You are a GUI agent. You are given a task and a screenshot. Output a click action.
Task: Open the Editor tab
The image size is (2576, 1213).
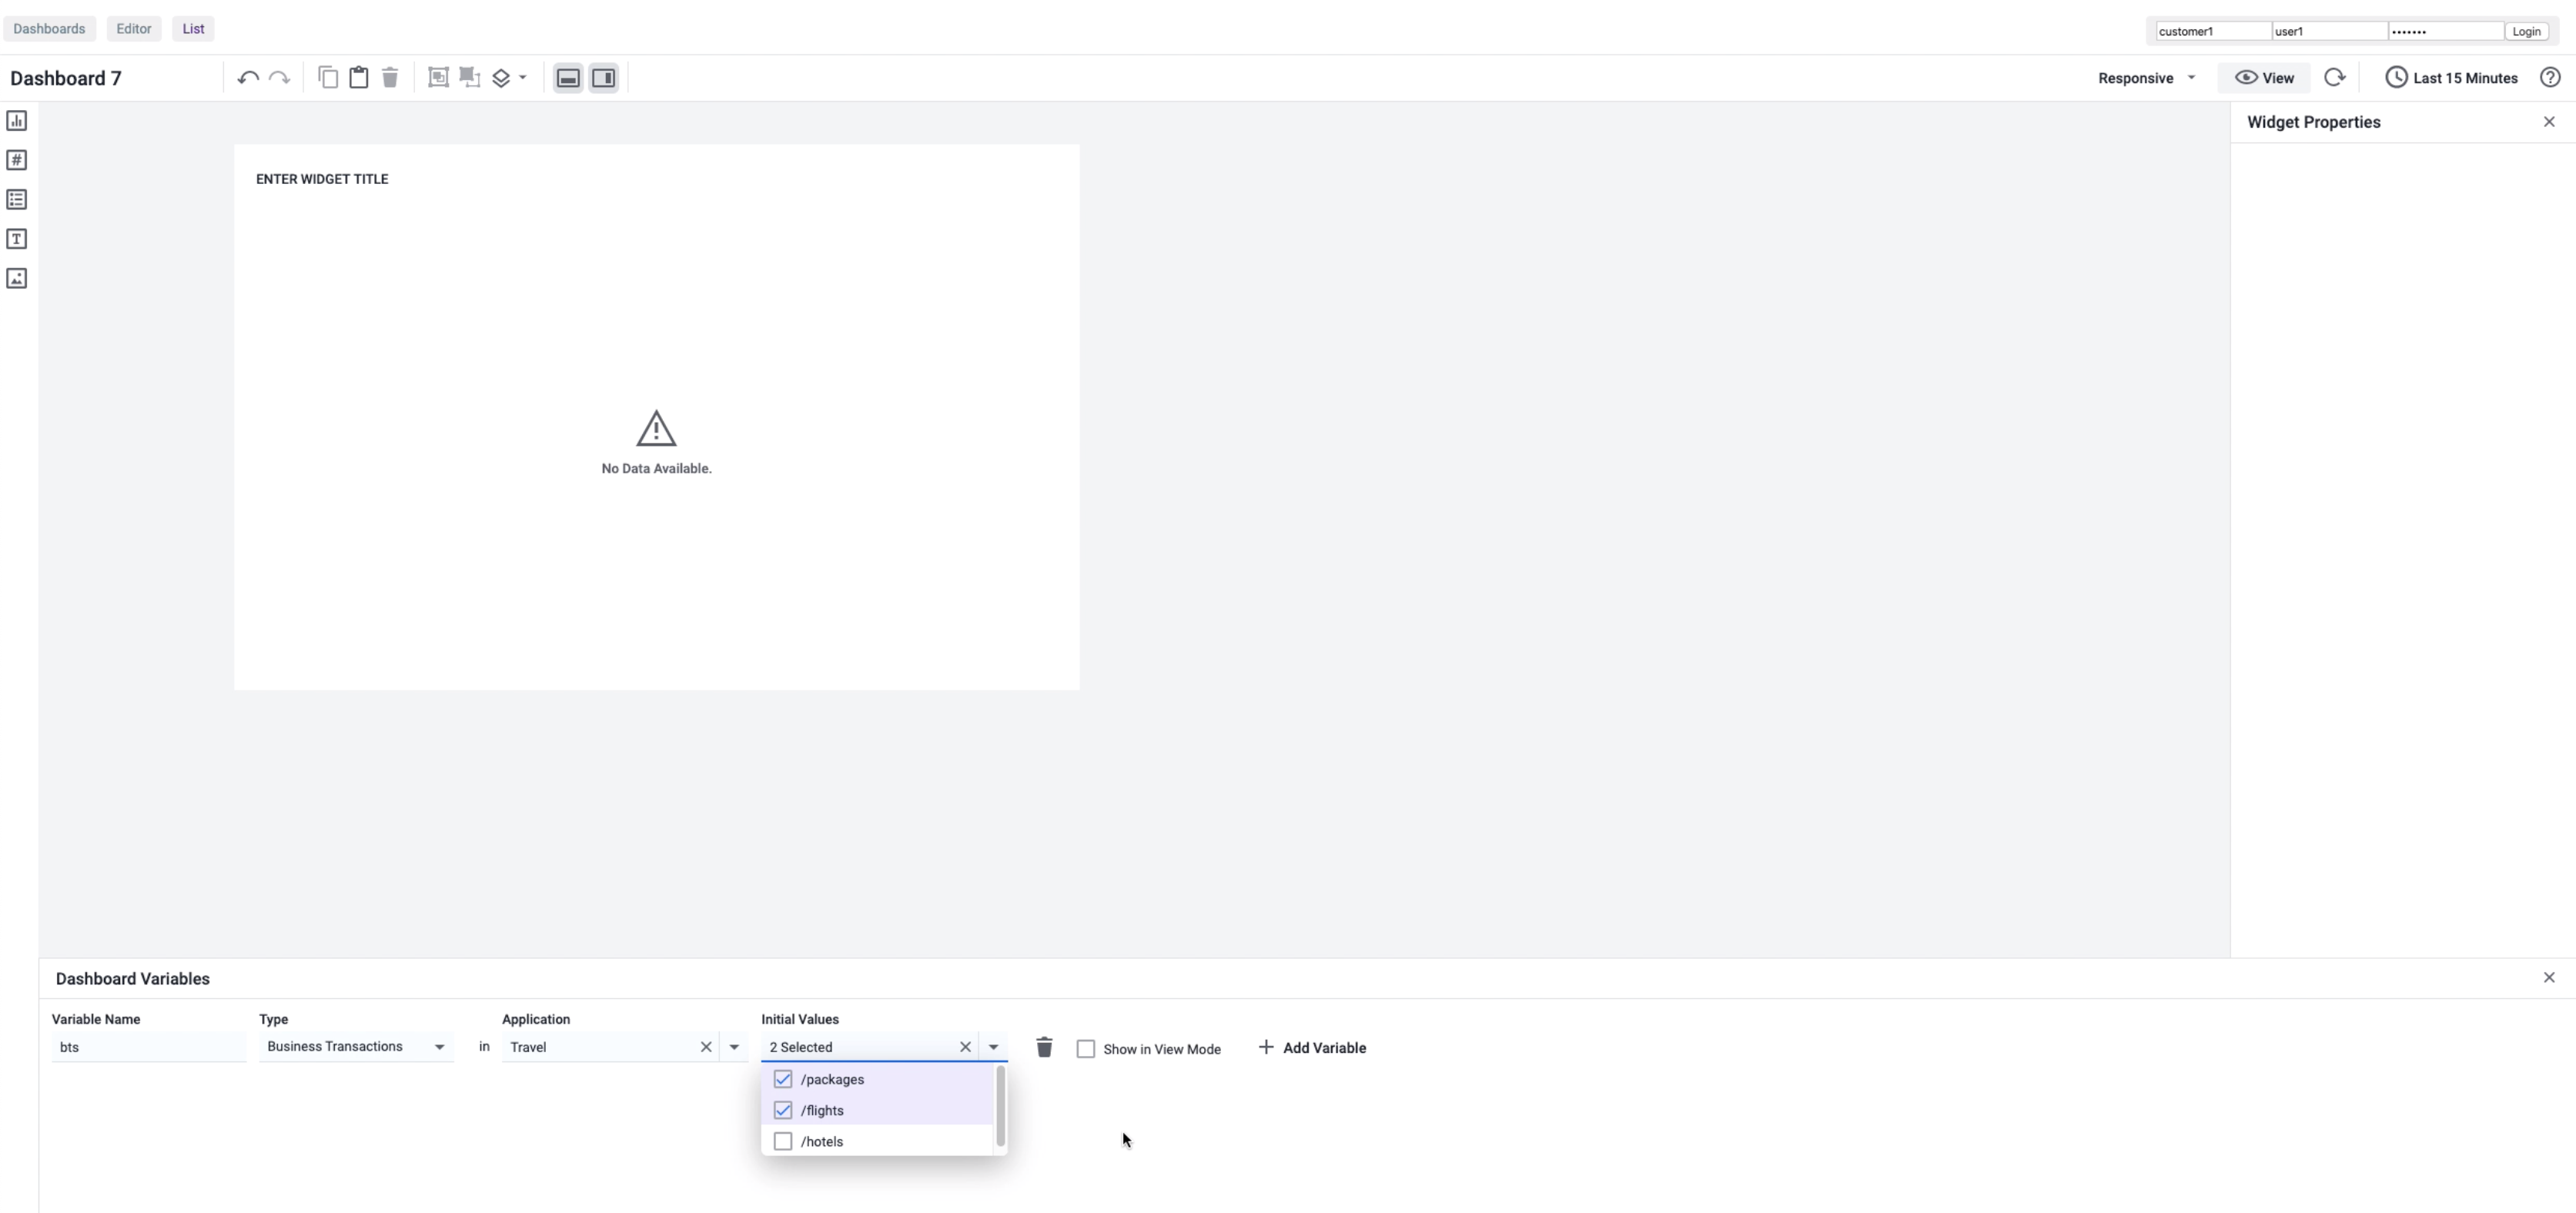pyautogui.click(x=134, y=29)
